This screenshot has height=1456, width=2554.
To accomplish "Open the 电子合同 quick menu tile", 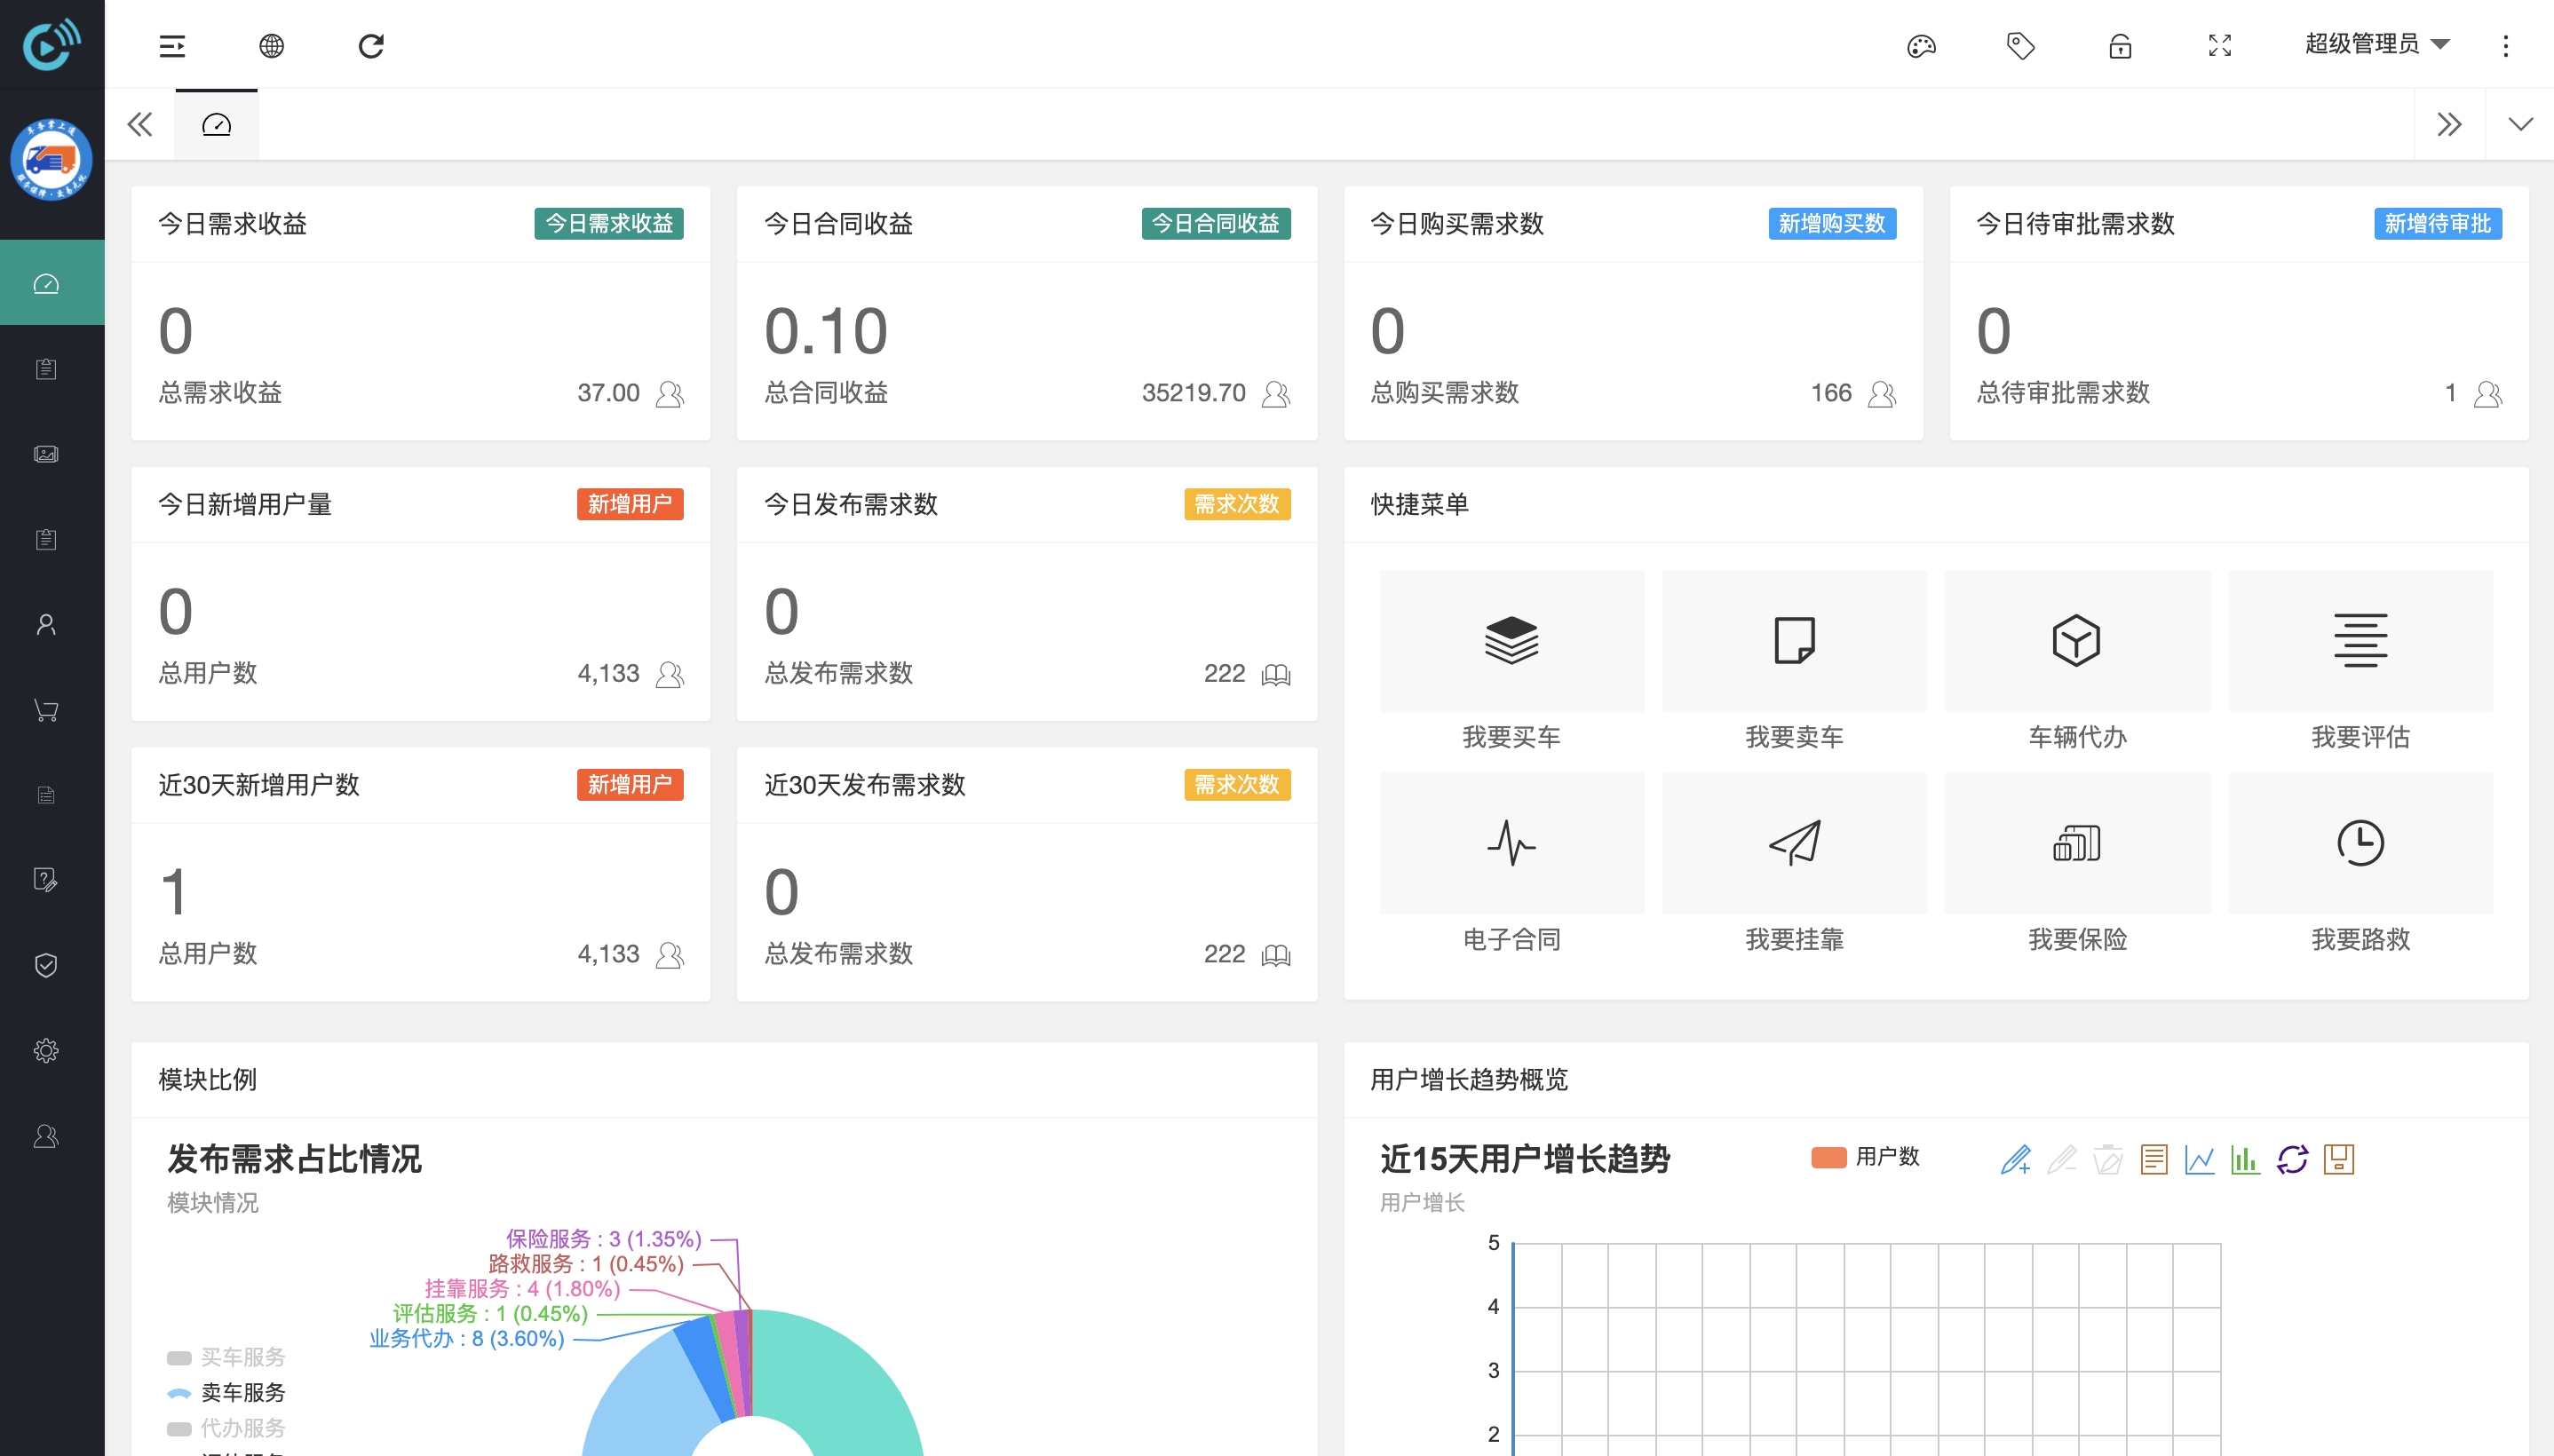I will (1511, 844).
